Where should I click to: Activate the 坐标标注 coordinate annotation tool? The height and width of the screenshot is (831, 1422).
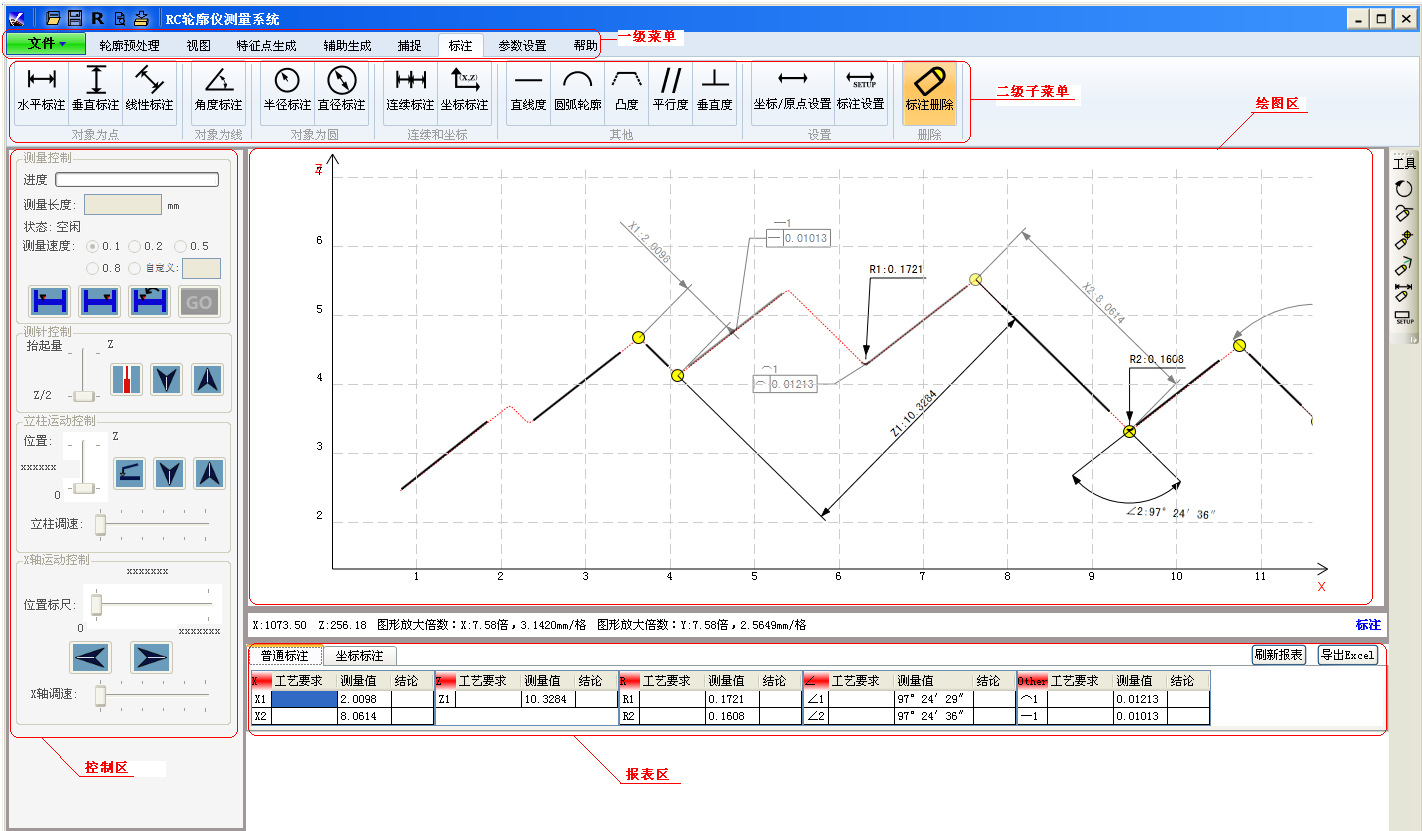(x=465, y=89)
